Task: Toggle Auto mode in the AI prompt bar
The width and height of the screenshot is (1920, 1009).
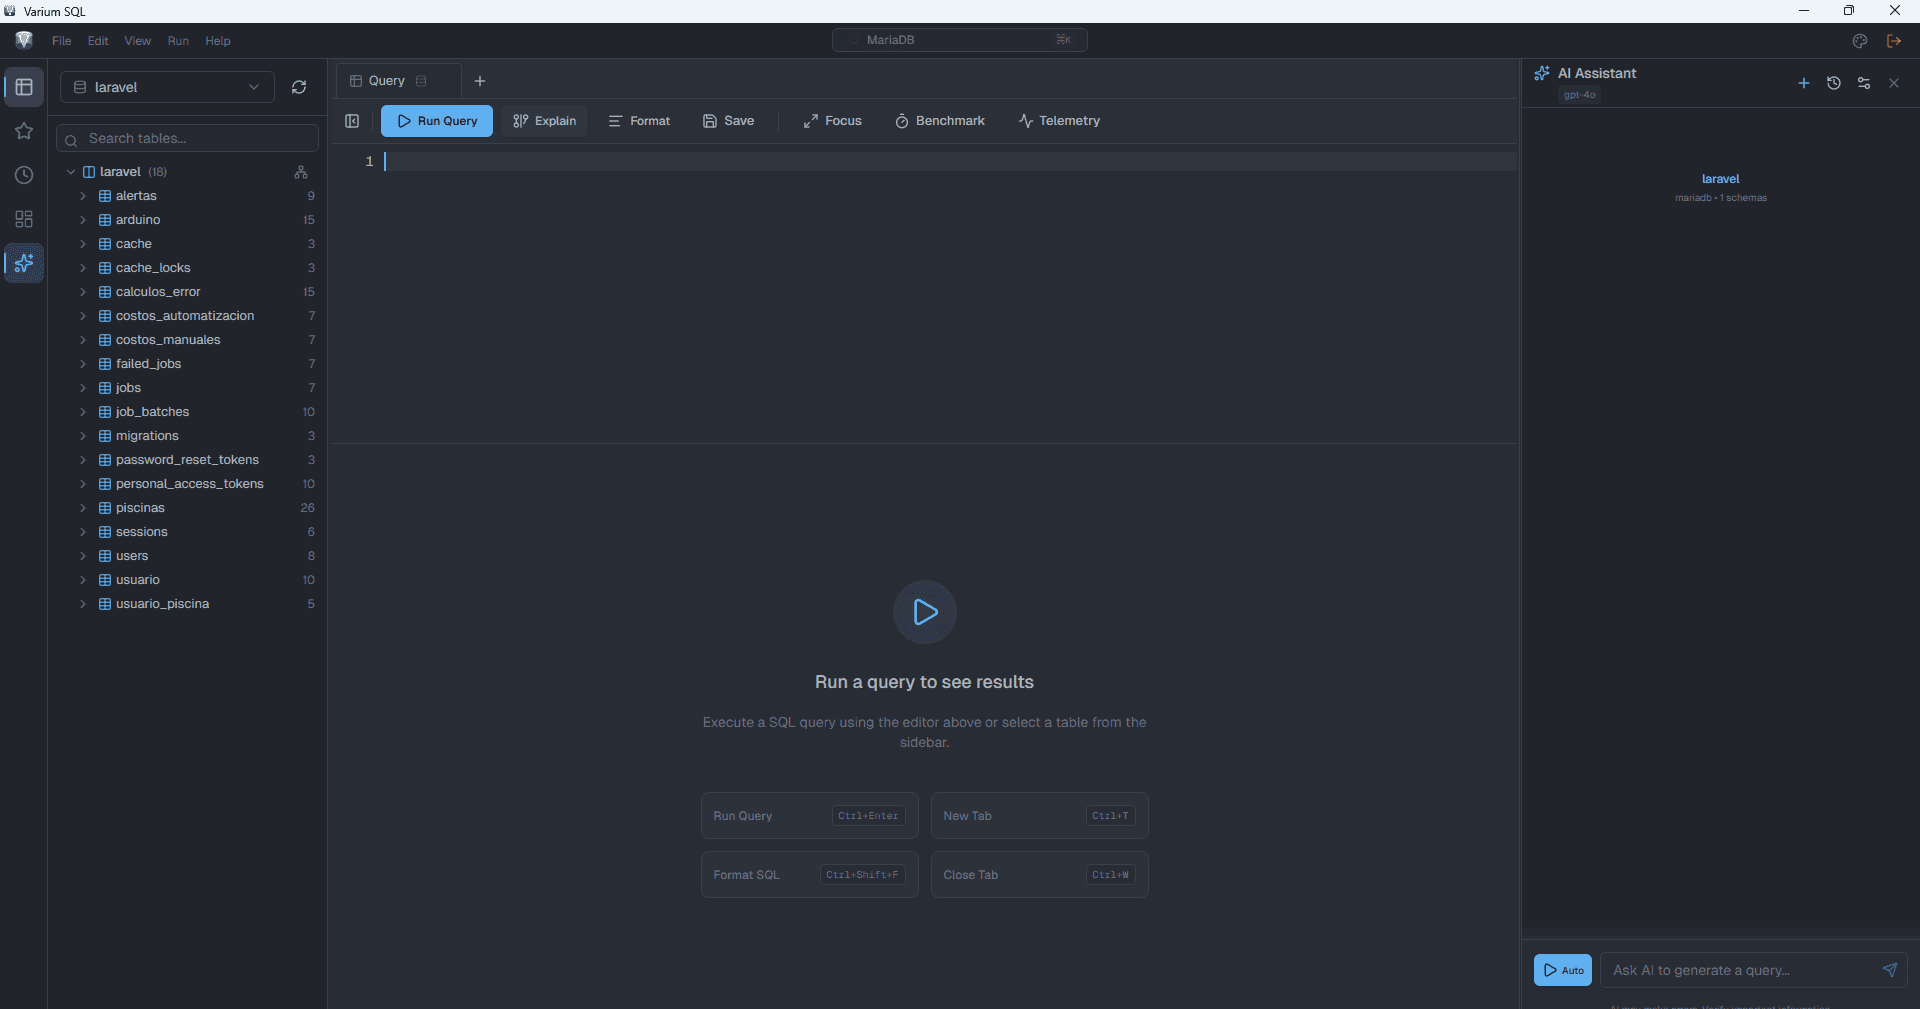Action: click(x=1562, y=970)
